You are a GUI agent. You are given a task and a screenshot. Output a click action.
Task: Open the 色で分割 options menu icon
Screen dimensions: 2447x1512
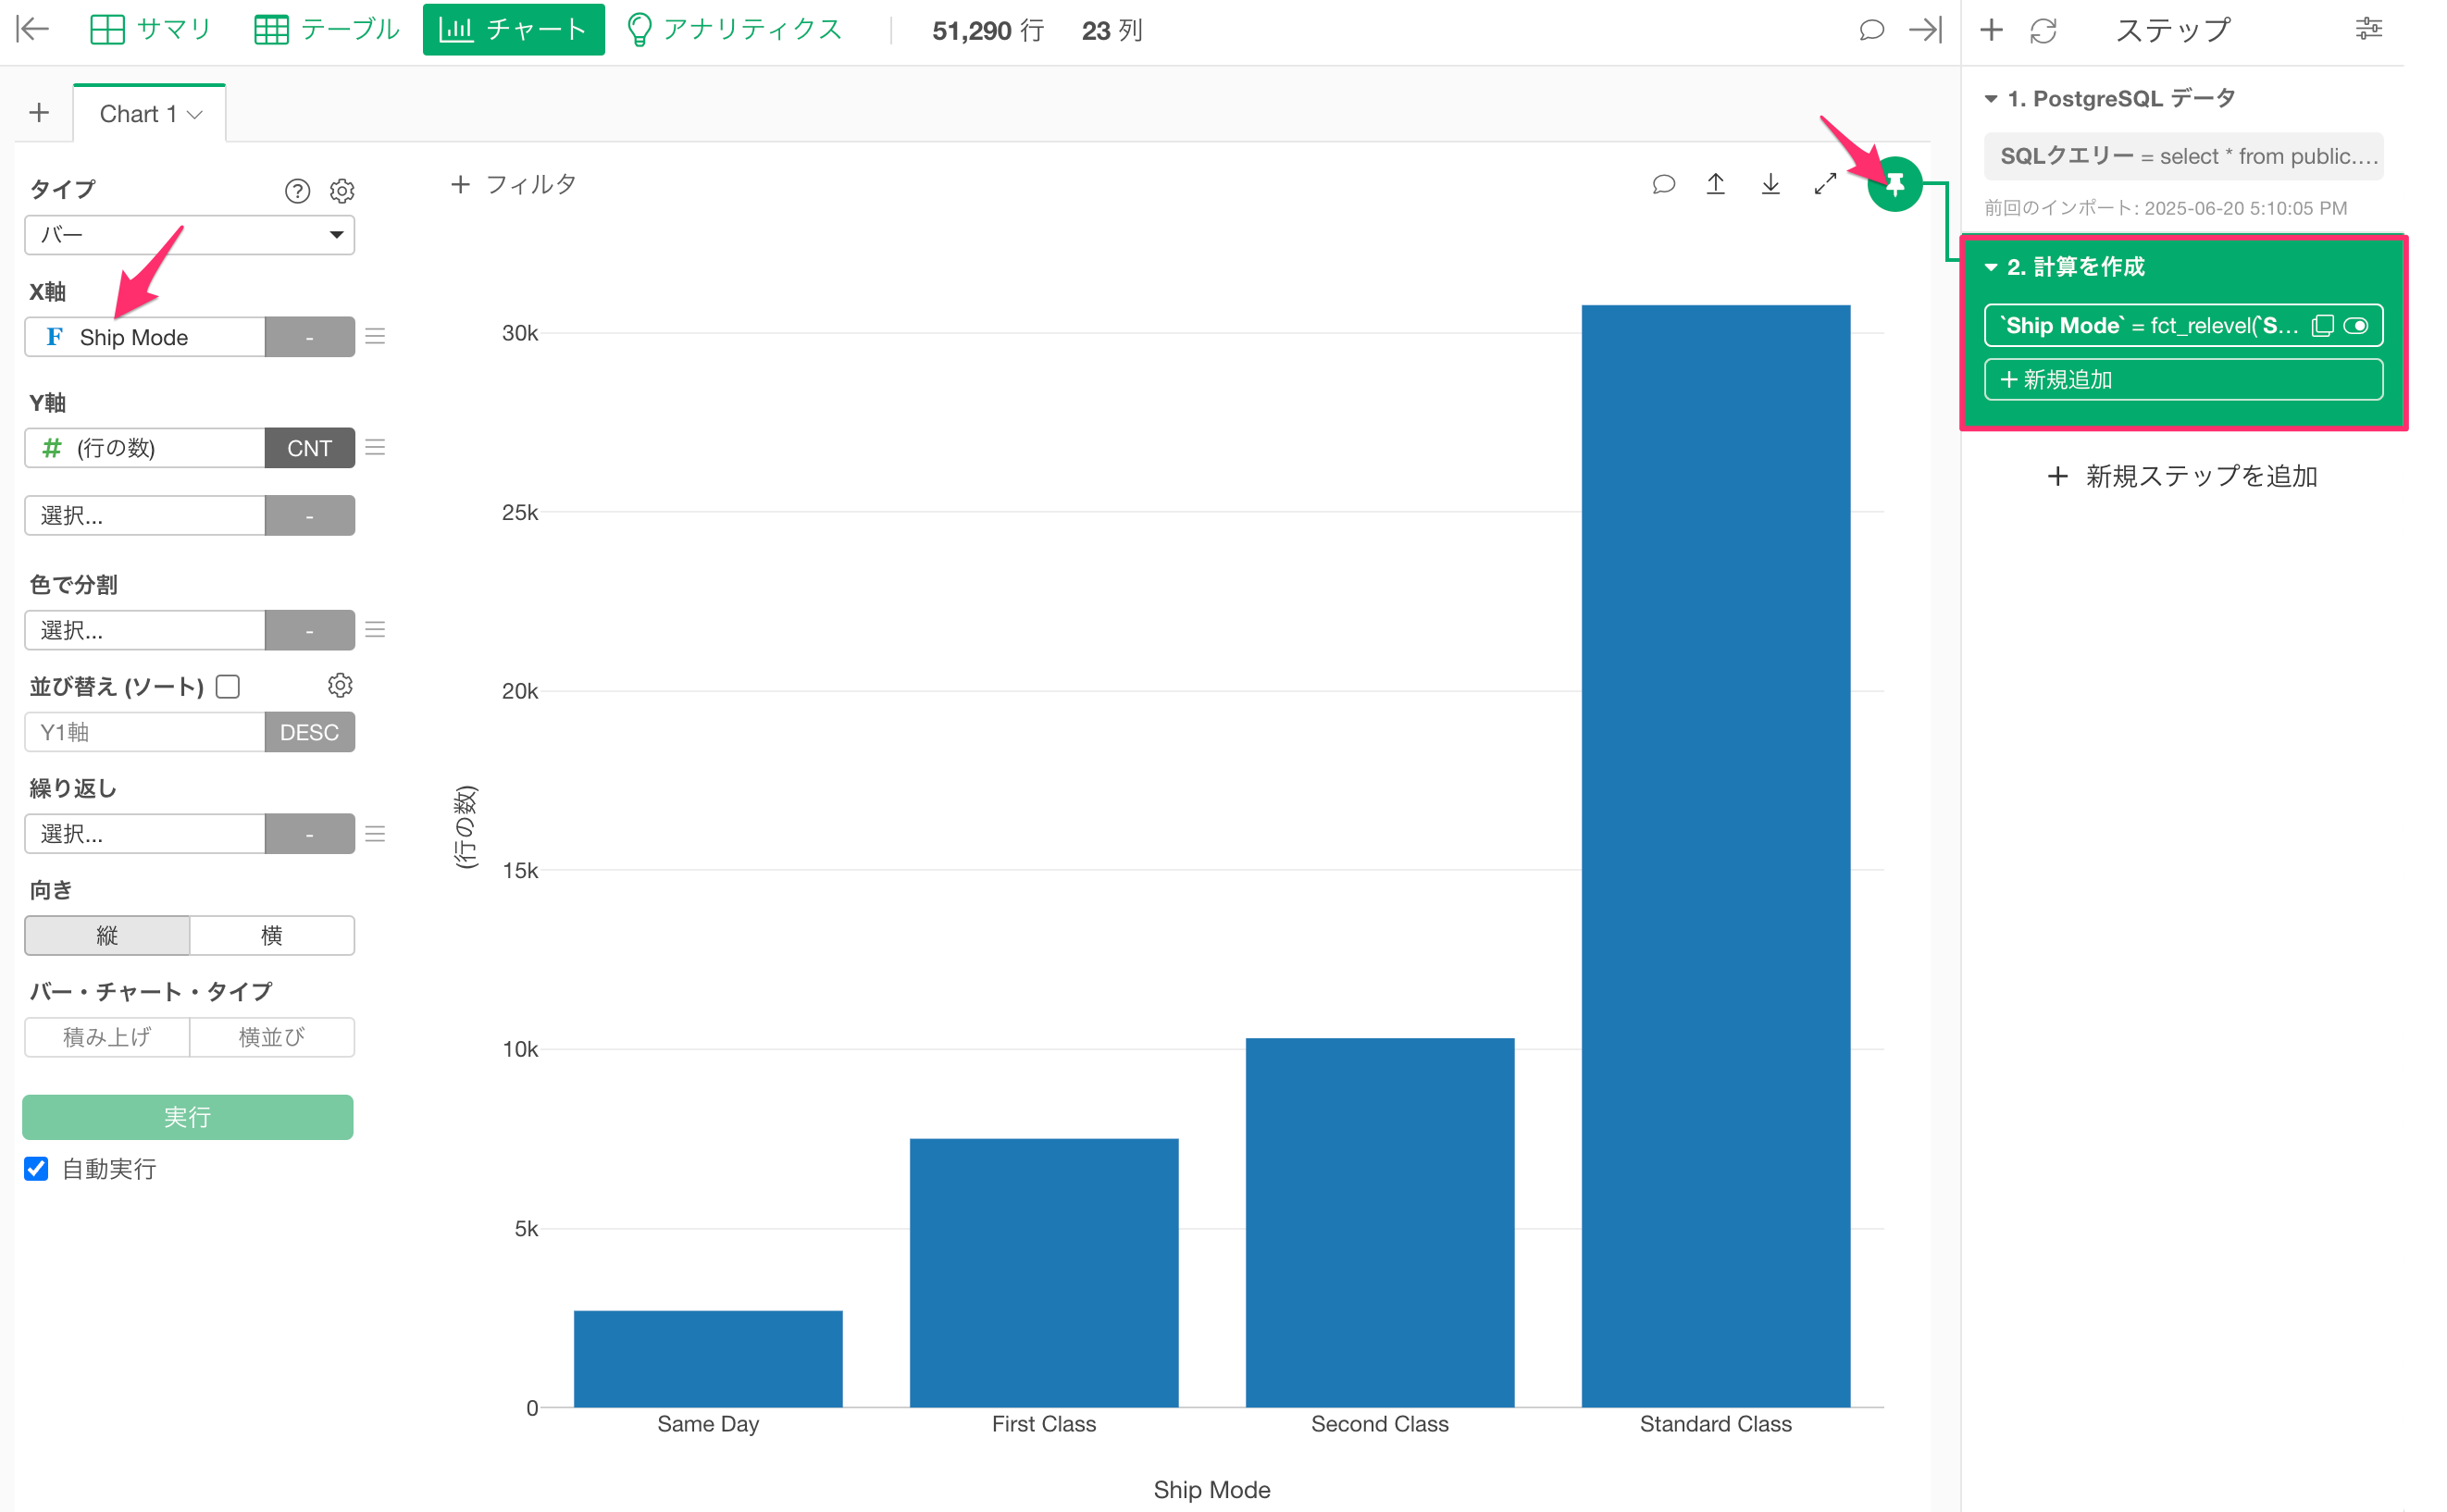375,630
